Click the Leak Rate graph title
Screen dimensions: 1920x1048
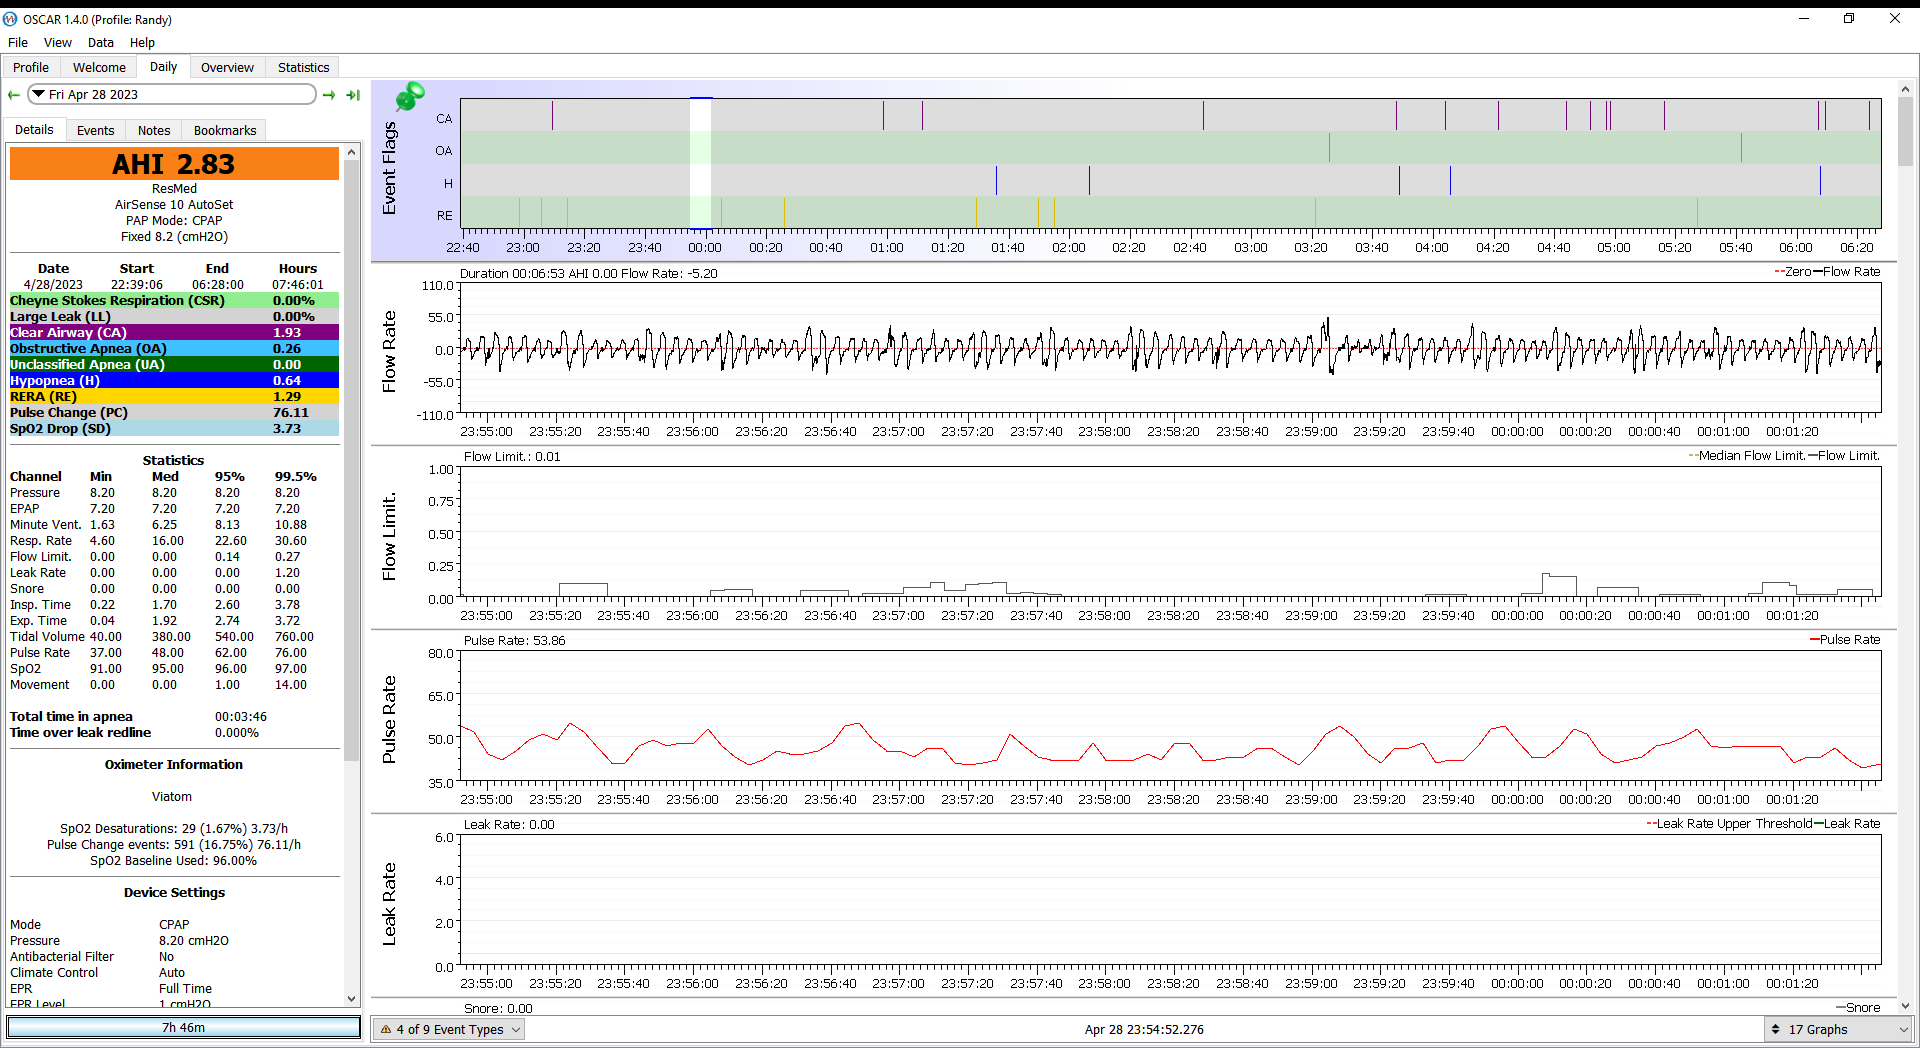click(389, 904)
